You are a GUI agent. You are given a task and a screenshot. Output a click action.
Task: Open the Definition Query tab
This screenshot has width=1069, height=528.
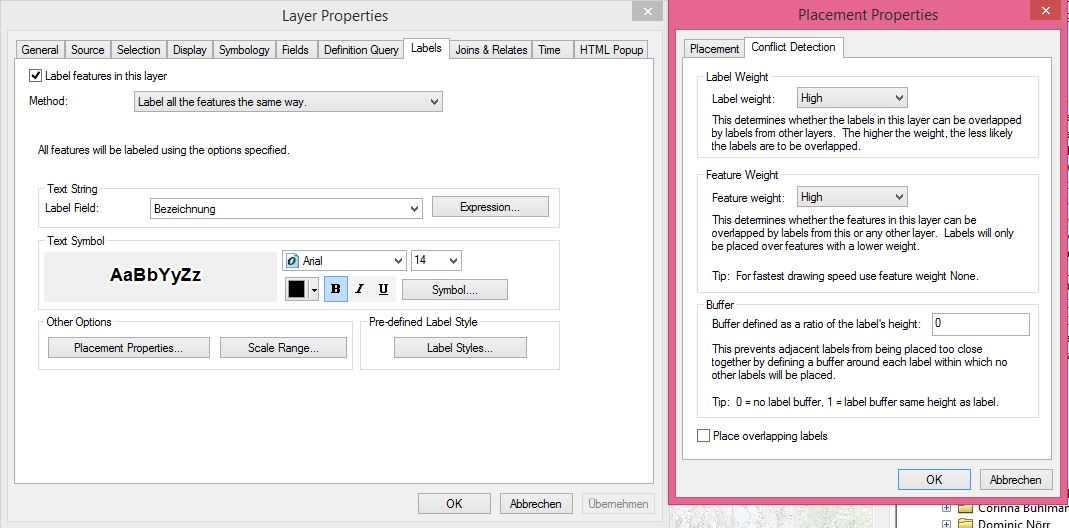click(361, 50)
